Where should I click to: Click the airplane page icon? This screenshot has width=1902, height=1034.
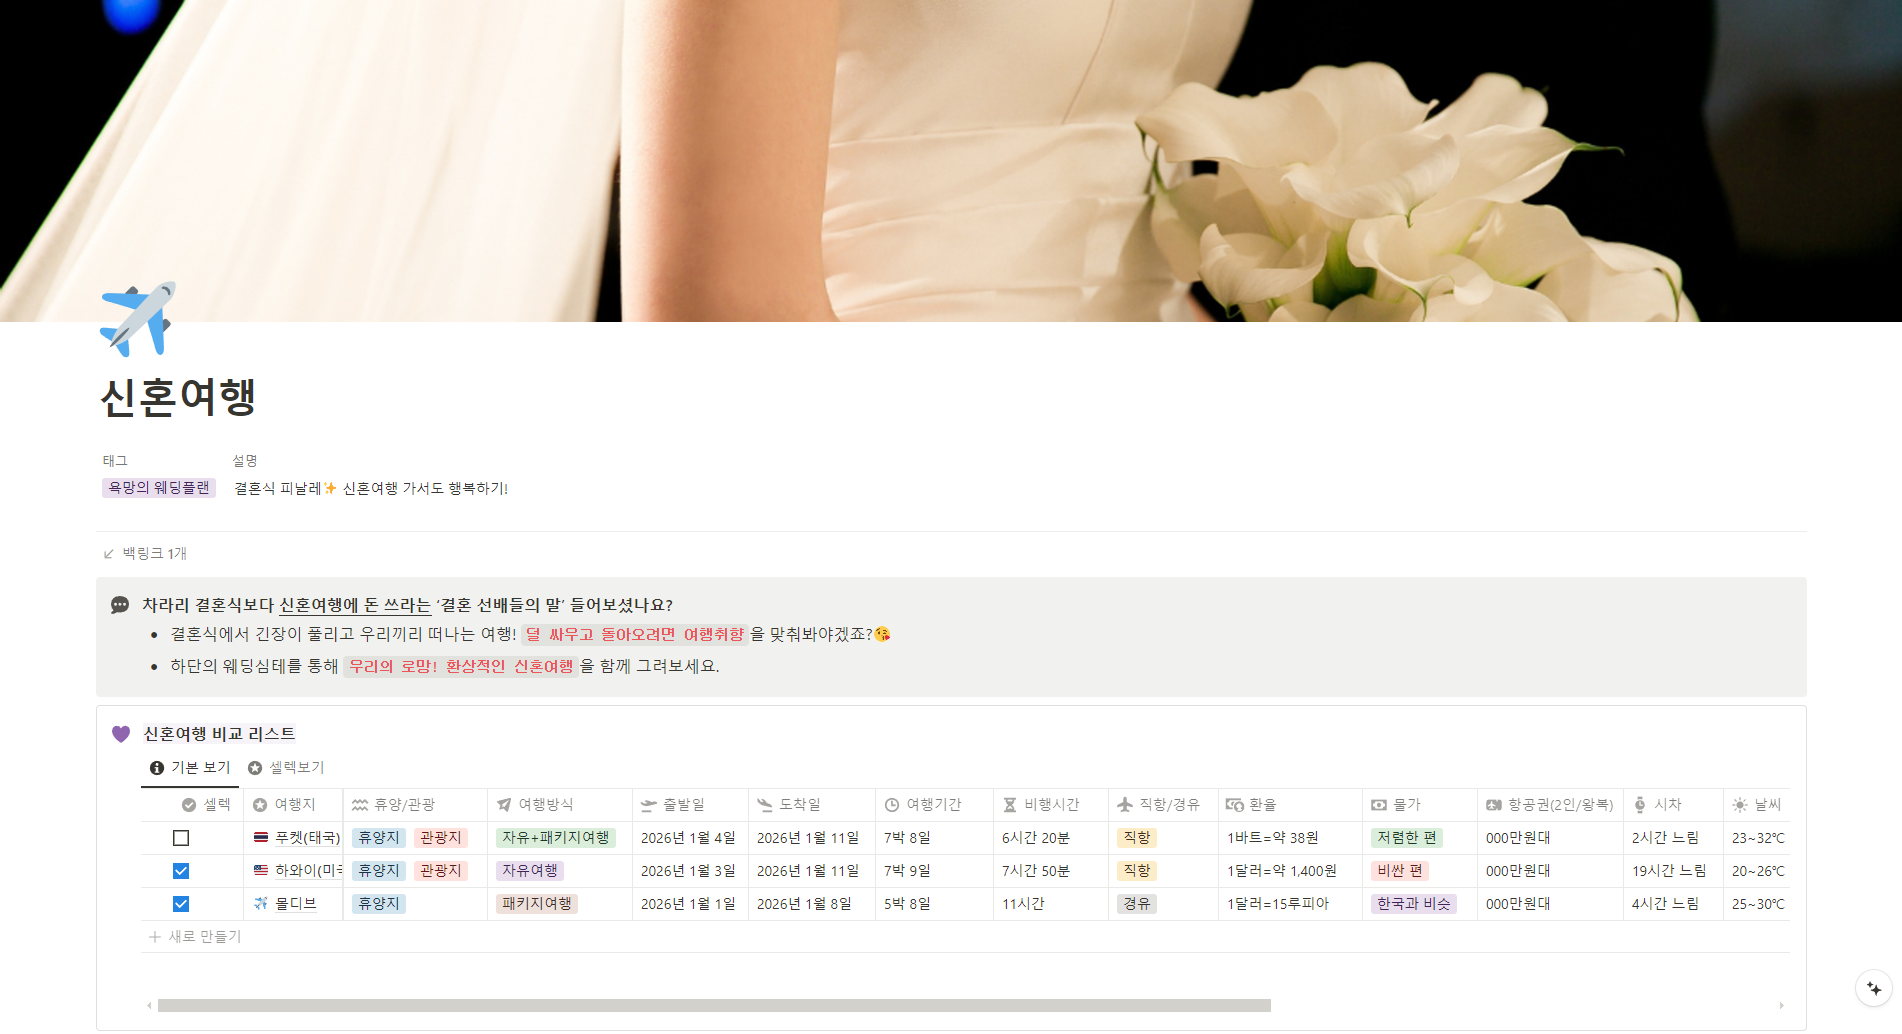[138, 319]
